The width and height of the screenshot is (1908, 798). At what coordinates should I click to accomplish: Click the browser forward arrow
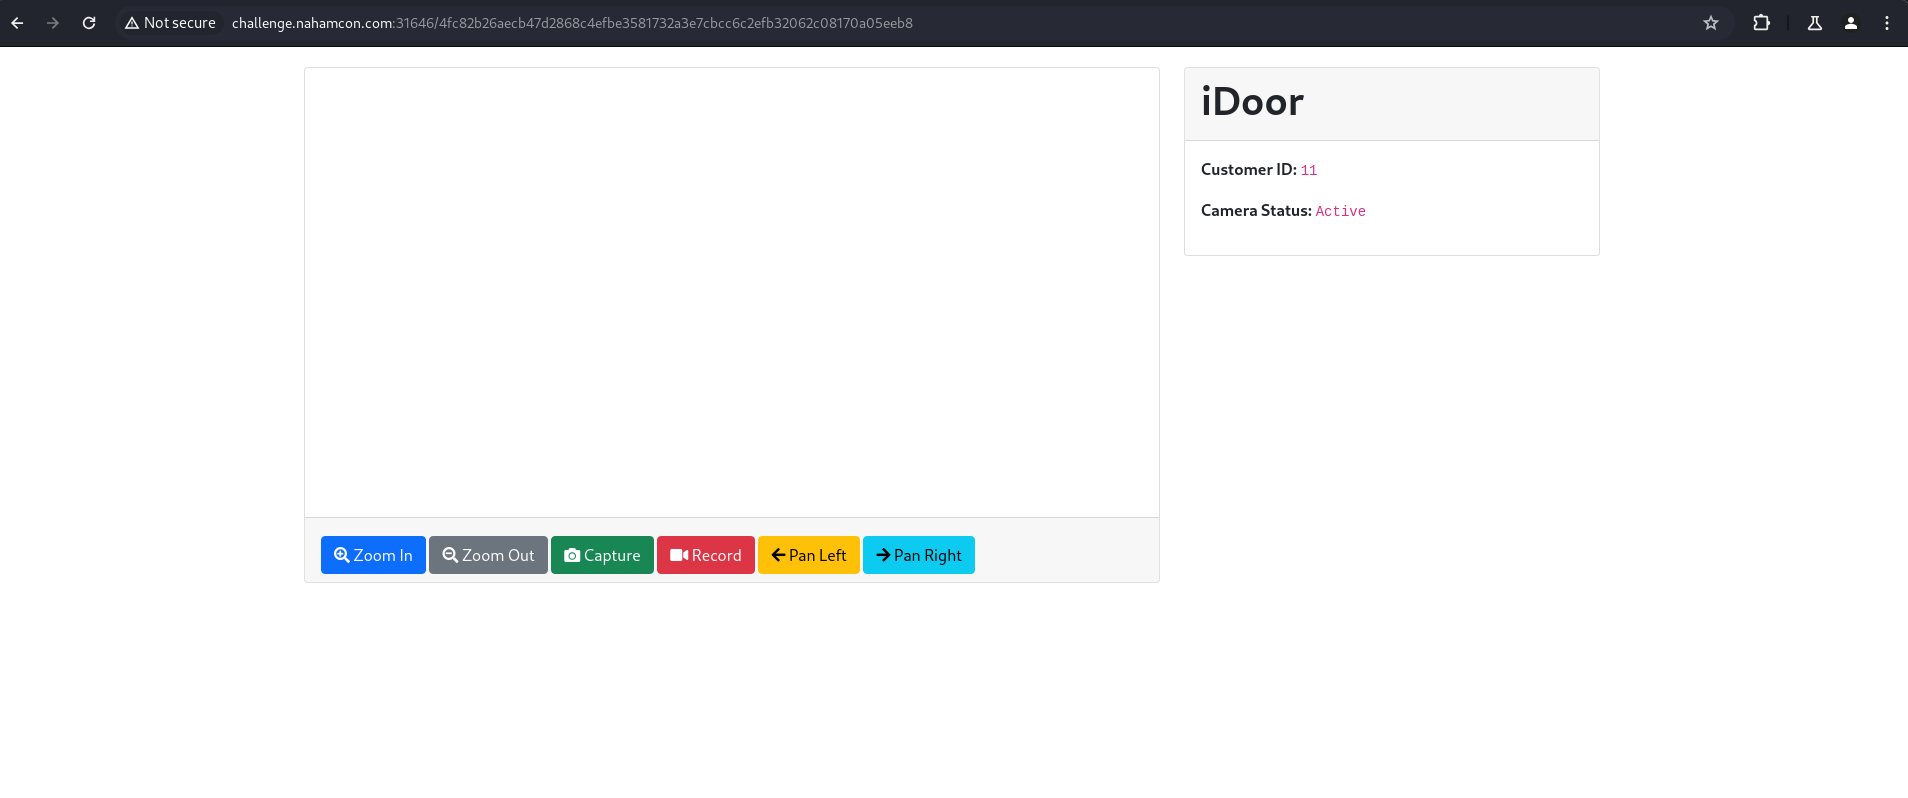click(x=53, y=23)
